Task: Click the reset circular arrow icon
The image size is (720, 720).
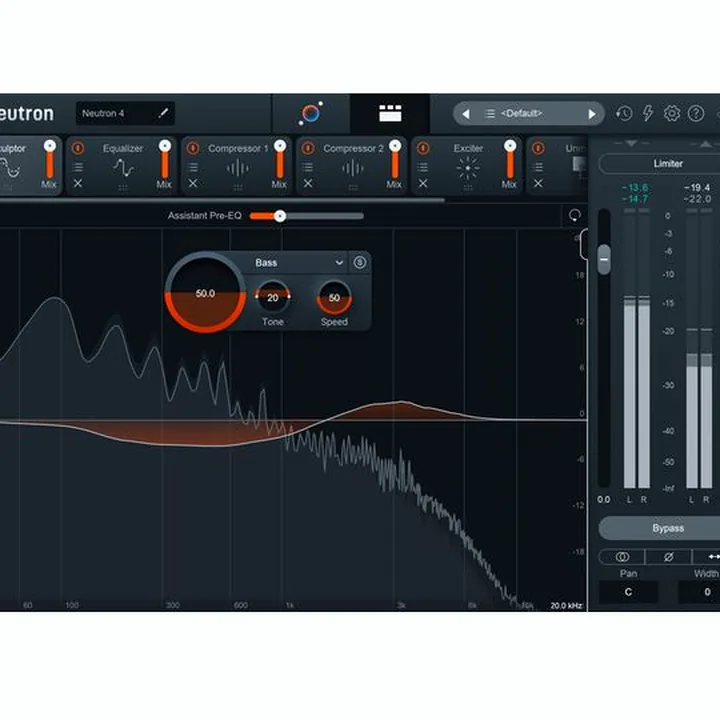Action: tap(575, 215)
